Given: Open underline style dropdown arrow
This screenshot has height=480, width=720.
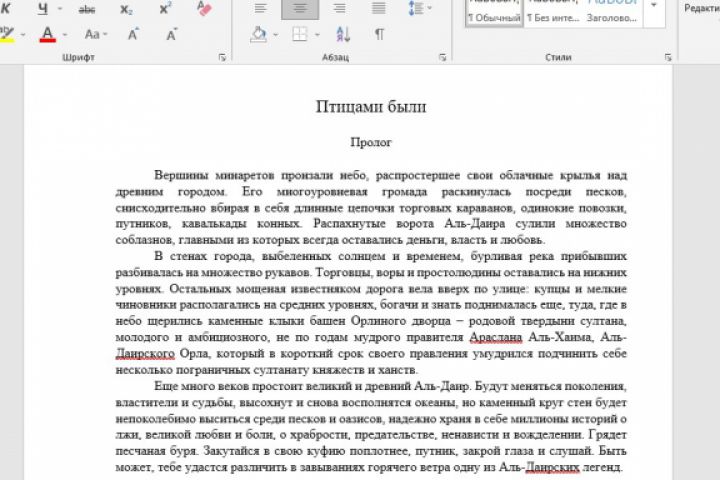Looking at the screenshot, I should tap(60, 8).
